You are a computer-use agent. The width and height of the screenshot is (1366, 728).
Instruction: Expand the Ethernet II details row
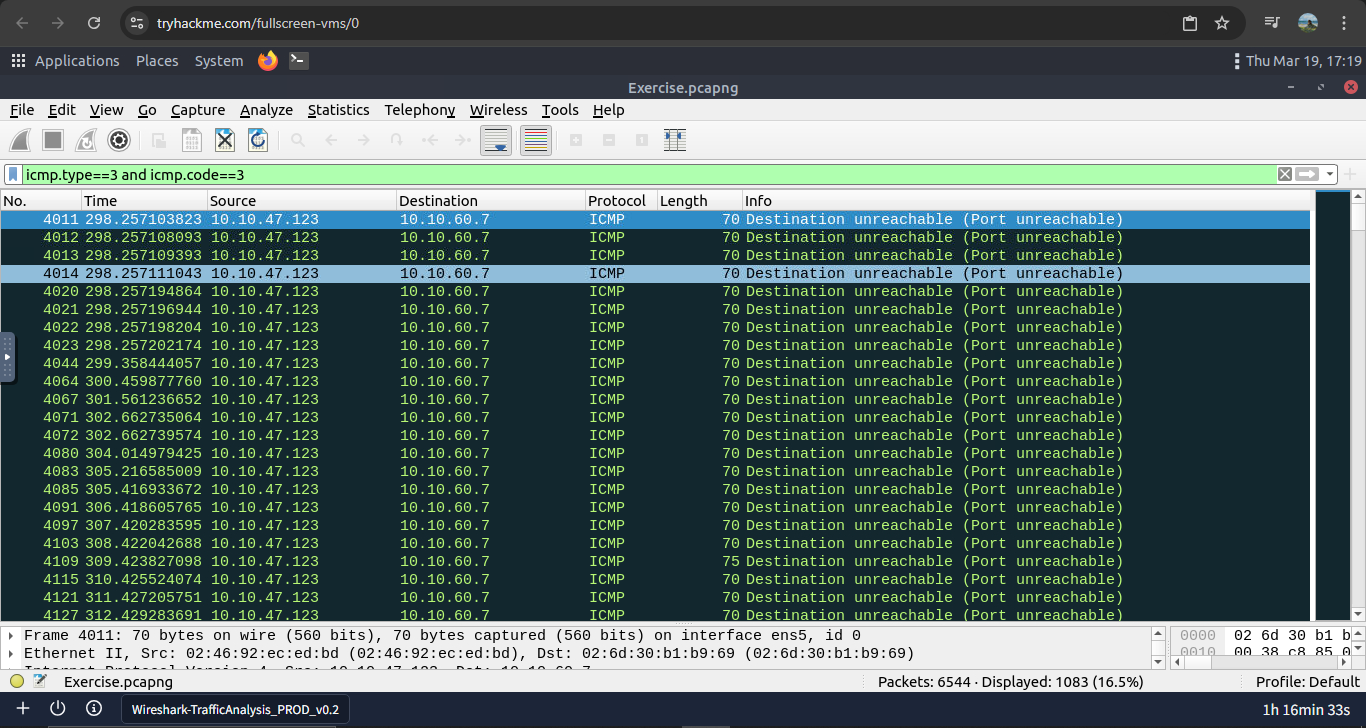pyautogui.click(x=11, y=654)
